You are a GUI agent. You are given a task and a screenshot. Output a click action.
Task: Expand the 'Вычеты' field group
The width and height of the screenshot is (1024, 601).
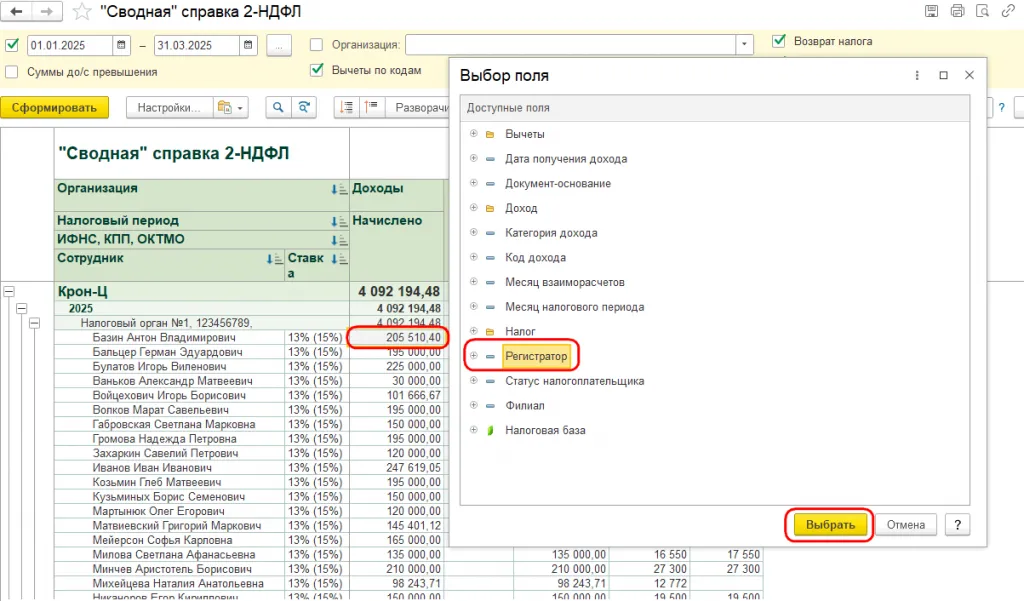tap(473, 134)
